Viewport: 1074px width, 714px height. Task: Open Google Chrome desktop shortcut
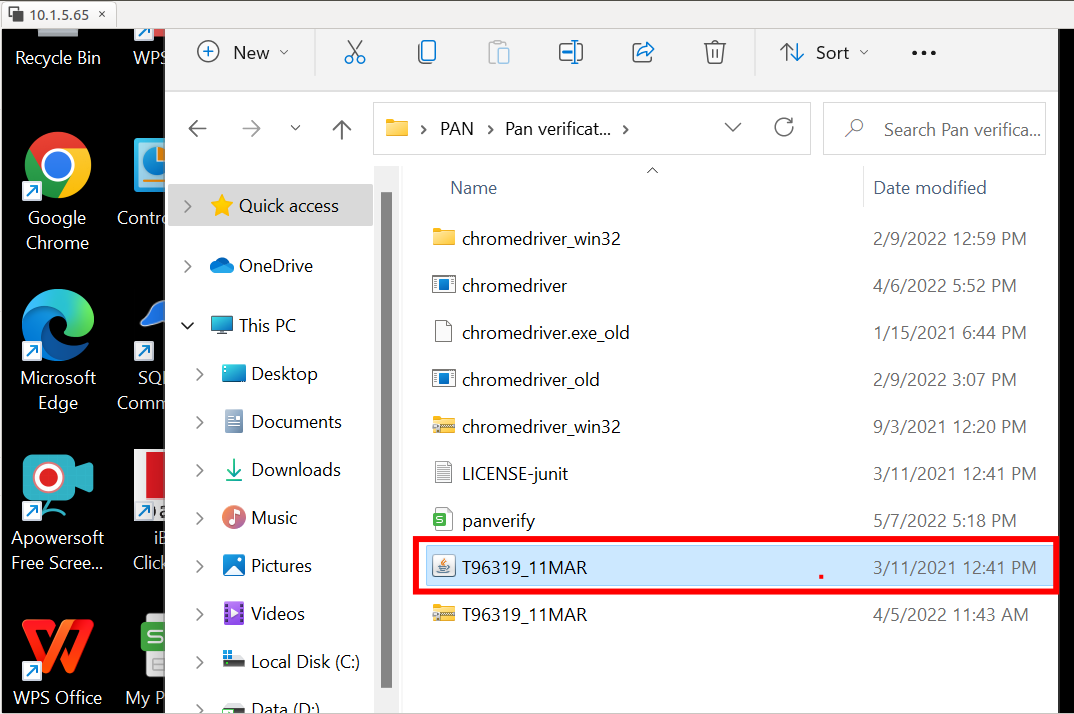pos(58,192)
